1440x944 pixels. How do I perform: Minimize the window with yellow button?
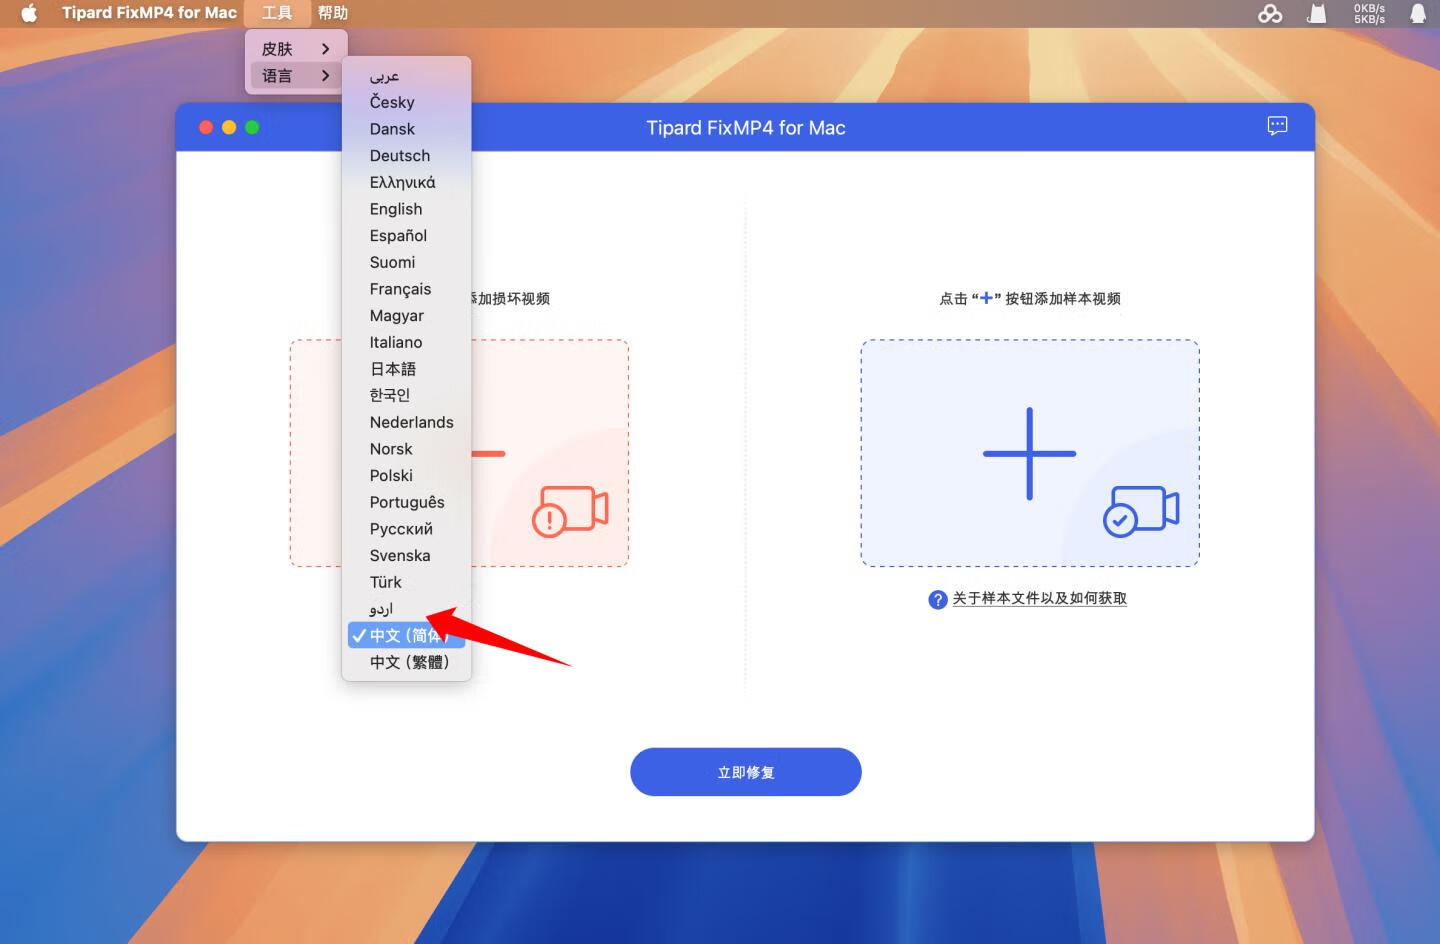(229, 127)
